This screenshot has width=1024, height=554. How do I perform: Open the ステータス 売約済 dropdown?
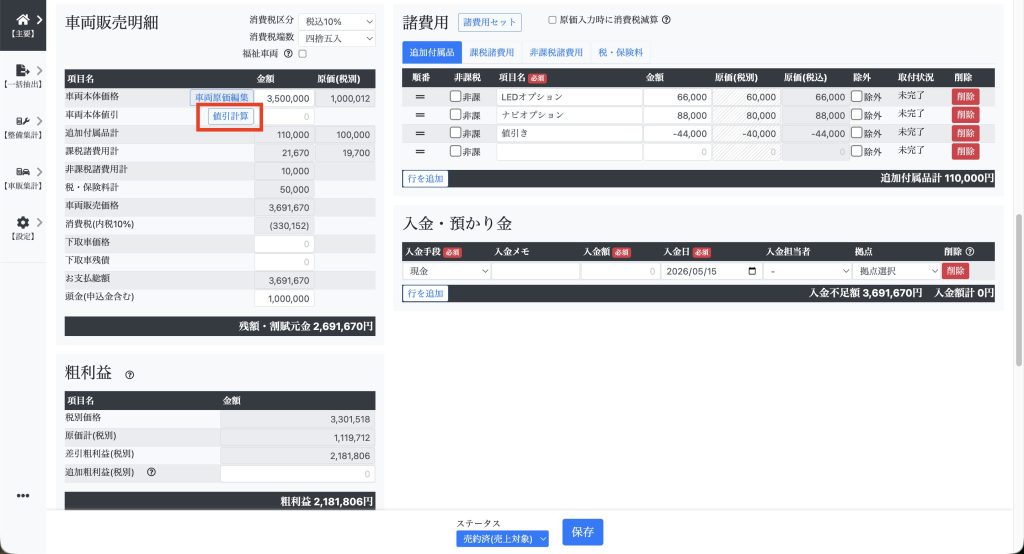(502, 539)
